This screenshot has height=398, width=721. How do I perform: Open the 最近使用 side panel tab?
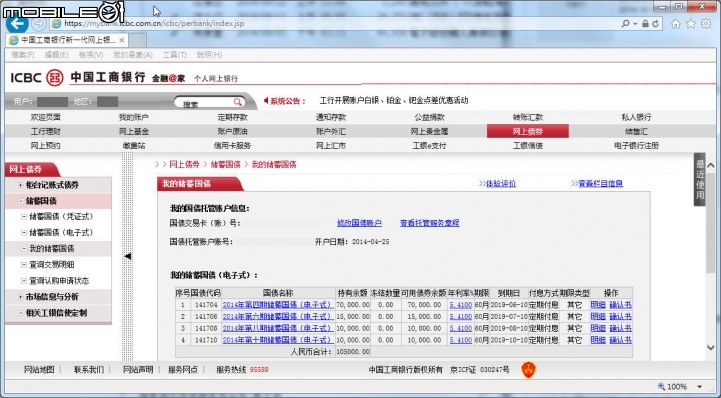click(x=699, y=180)
